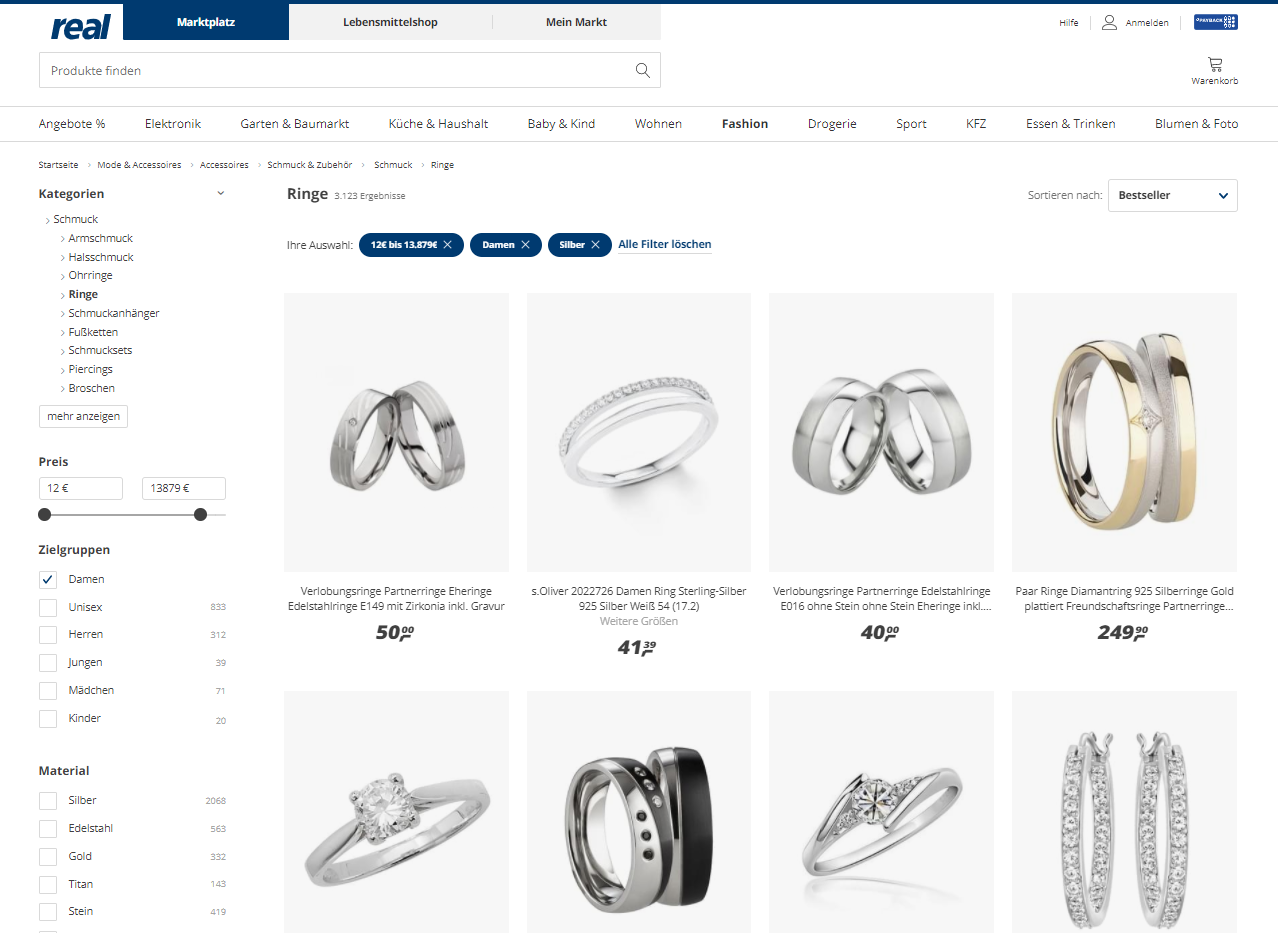Image resolution: width=1278 pixels, height=933 pixels.
Task: Open the Blumen & Foto menu
Action: [1196, 124]
